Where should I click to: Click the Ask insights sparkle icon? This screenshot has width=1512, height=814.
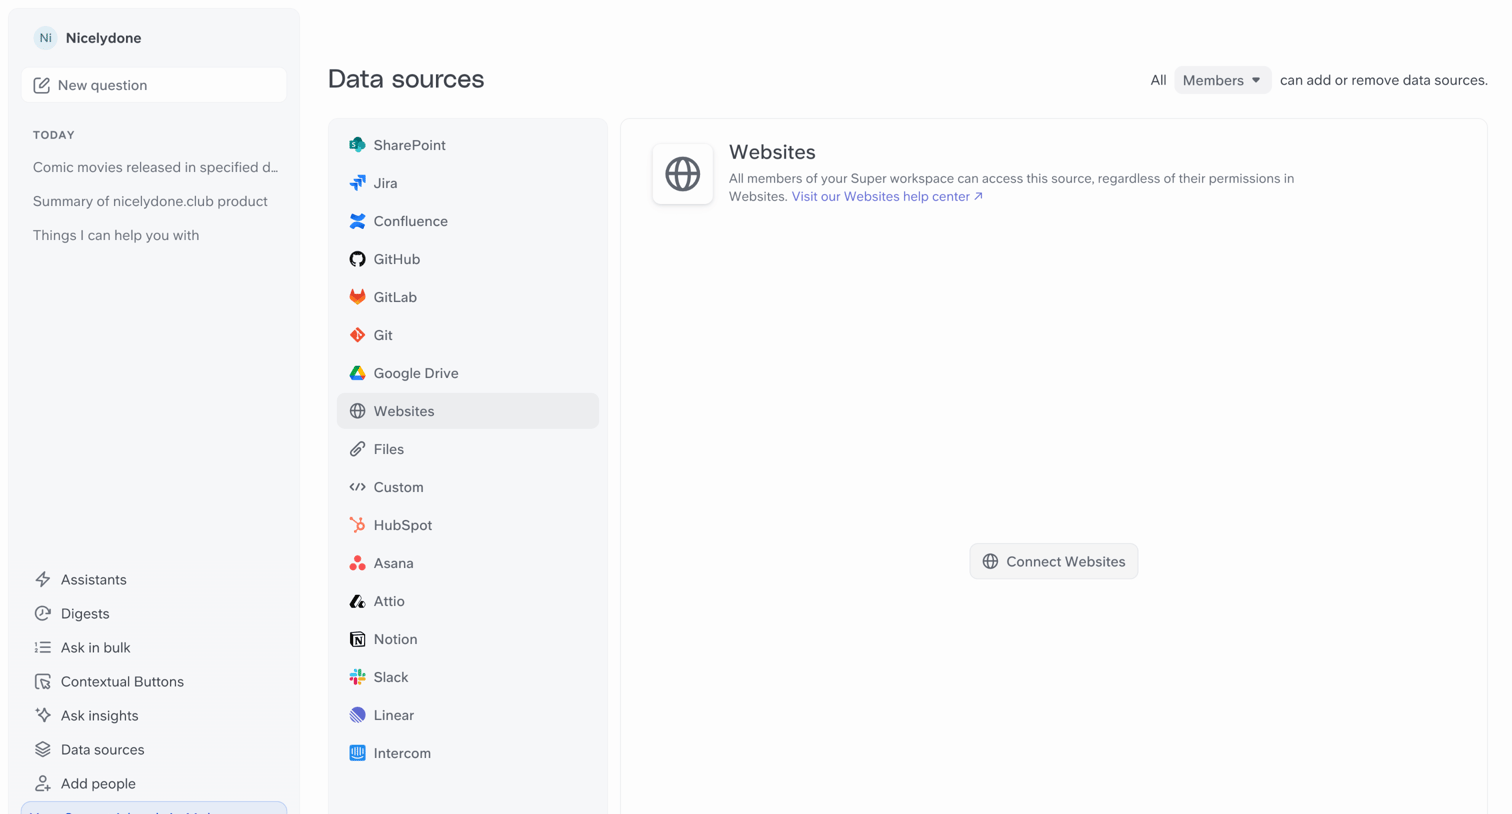(x=42, y=716)
